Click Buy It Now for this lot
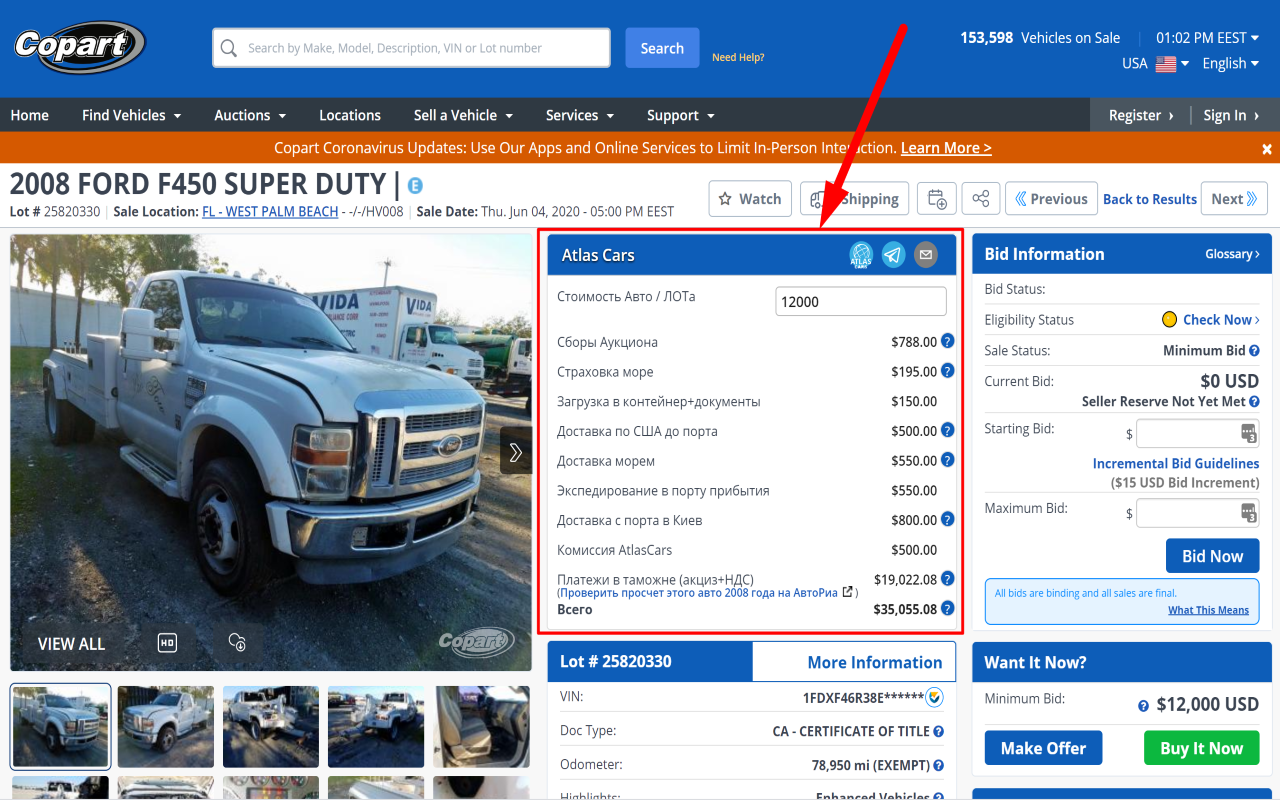 1201,747
